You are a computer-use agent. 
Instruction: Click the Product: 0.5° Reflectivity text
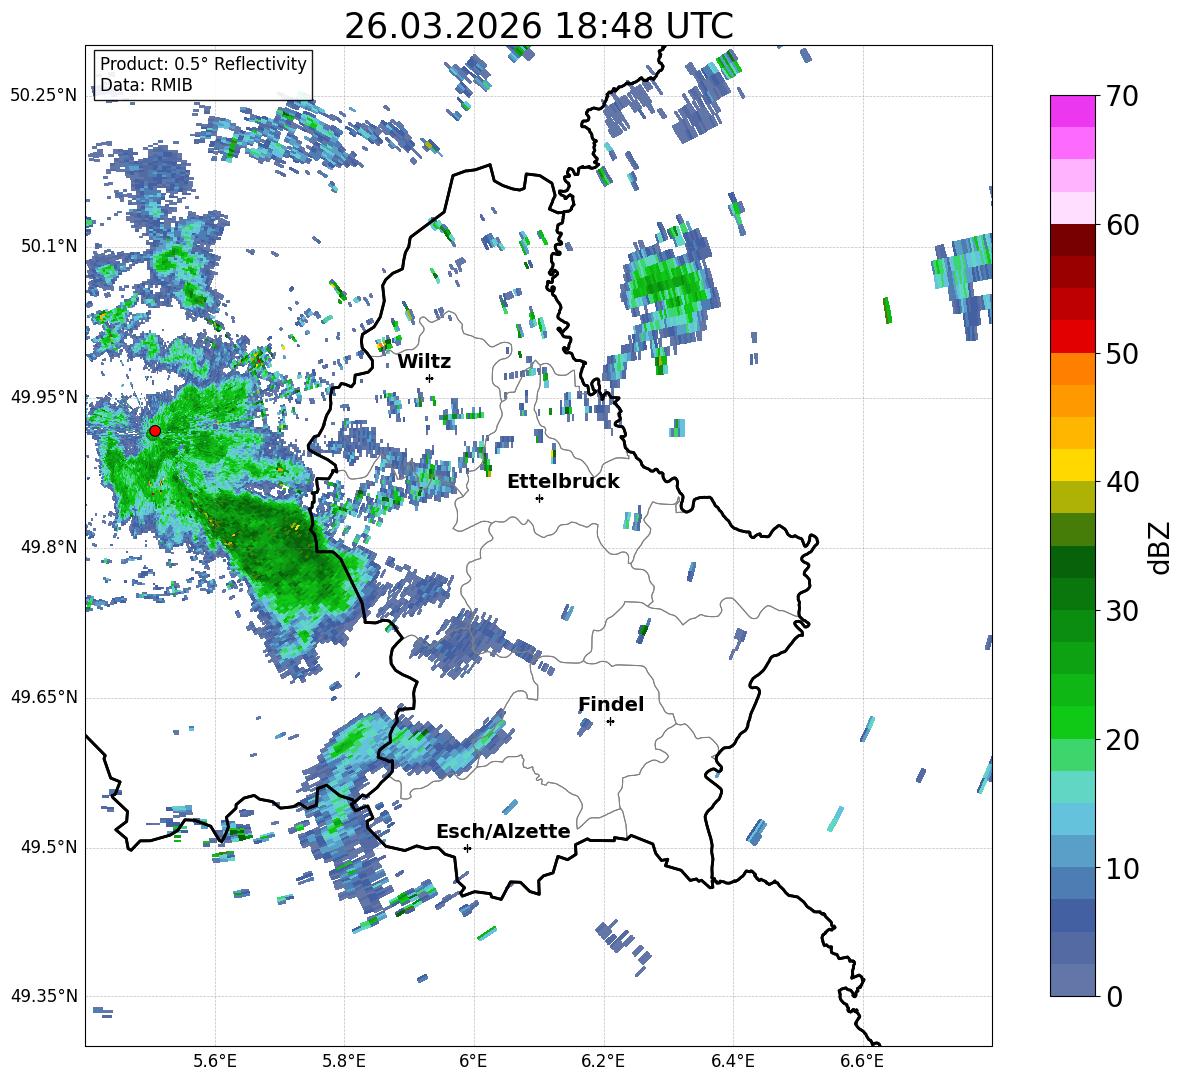click(203, 63)
